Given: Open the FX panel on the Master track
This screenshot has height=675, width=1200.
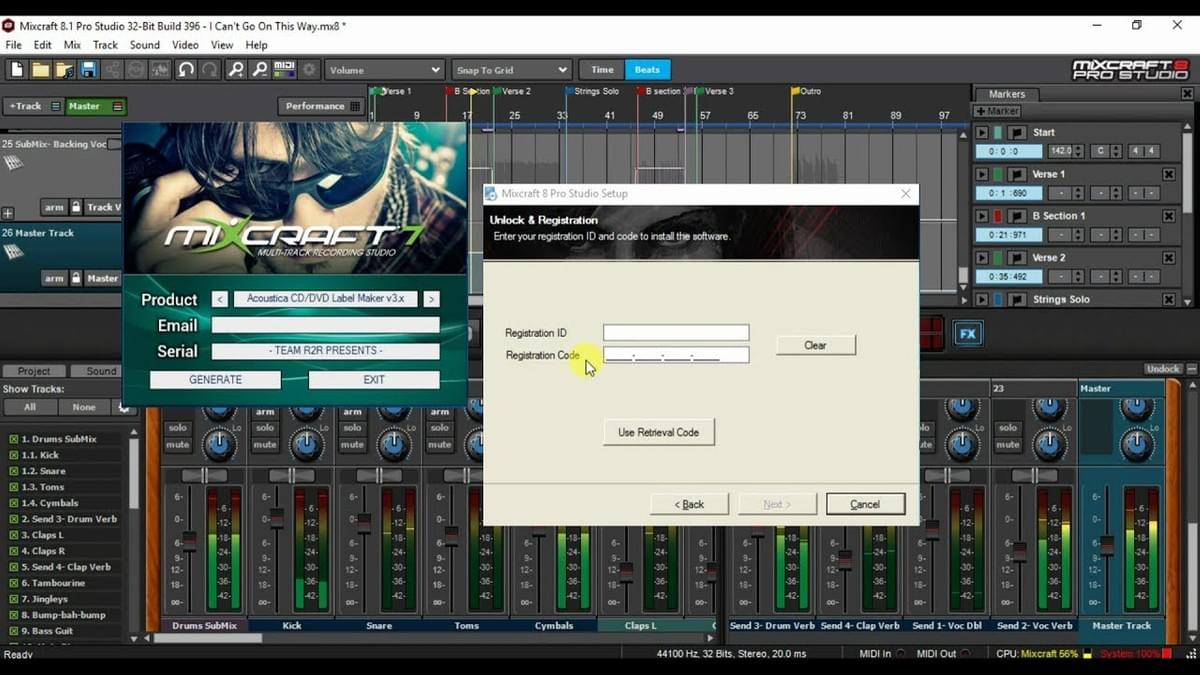Looking at the screenshot, I should click(x=965, y=333).
